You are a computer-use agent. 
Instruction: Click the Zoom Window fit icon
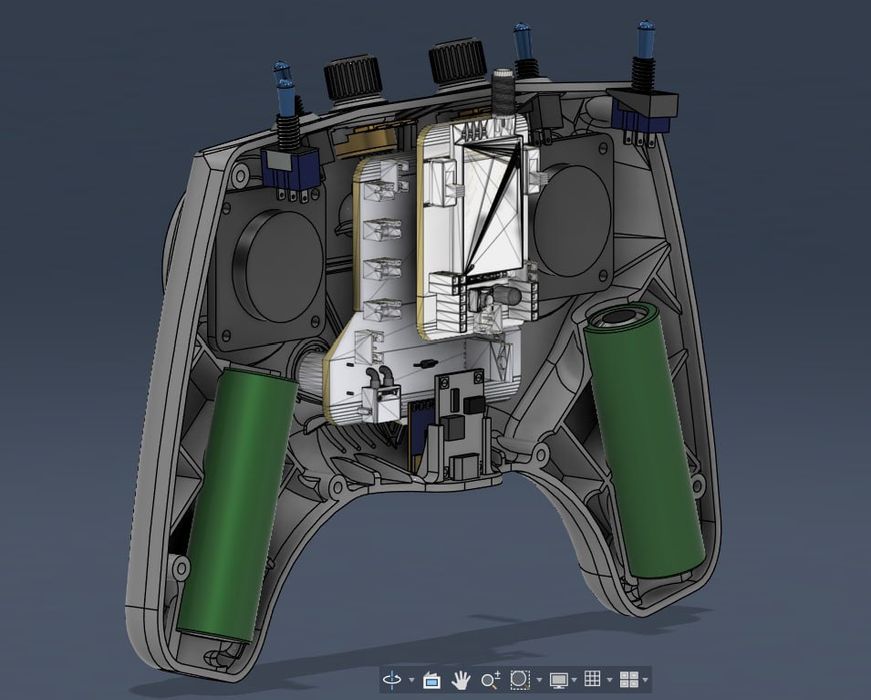coord(520,679)
